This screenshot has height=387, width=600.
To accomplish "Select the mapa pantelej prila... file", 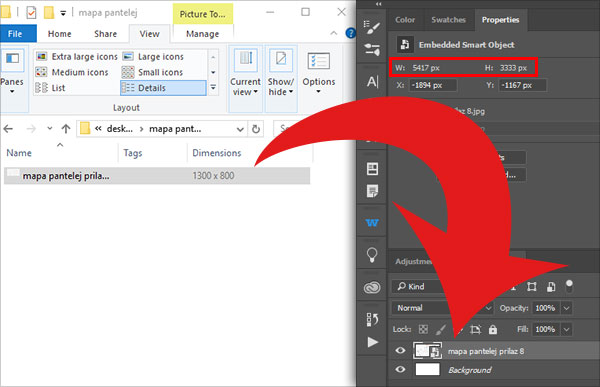I will tap(157, 176).
